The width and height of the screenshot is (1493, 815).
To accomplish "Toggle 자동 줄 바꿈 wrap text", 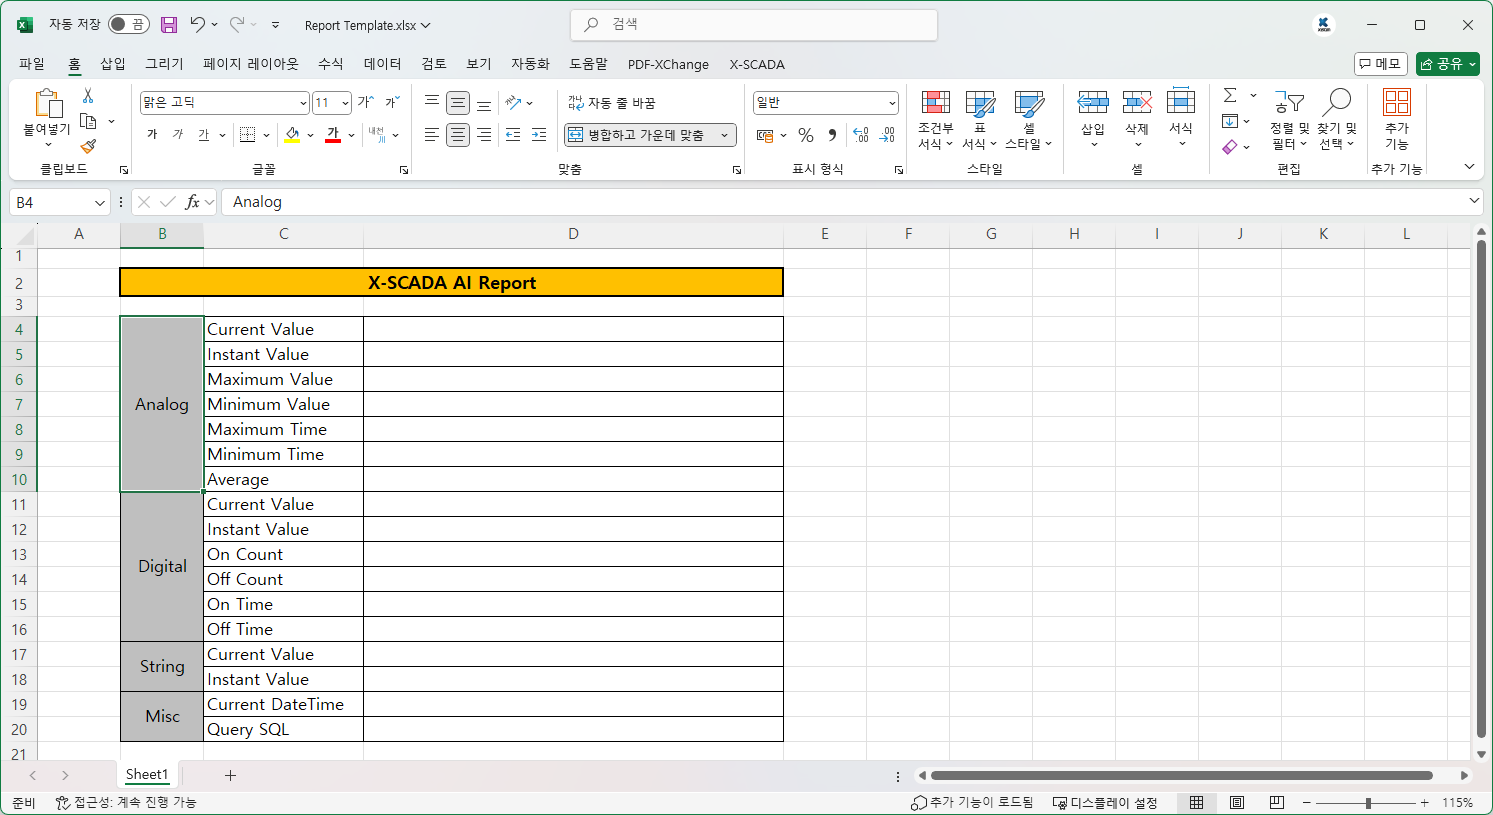I will (x=612, y=103).
